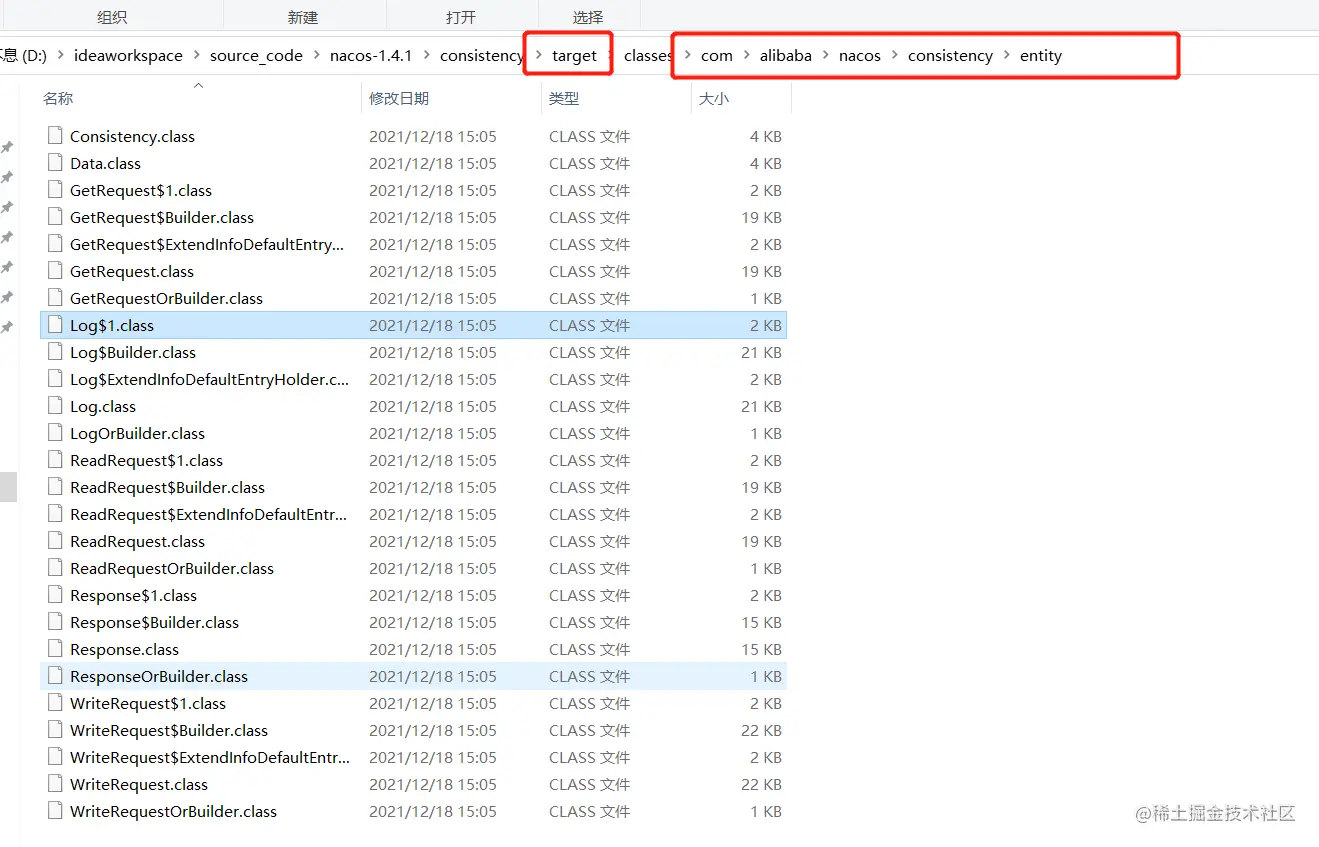
Task: Click the Response.class file icon
Action: (55, 649)
